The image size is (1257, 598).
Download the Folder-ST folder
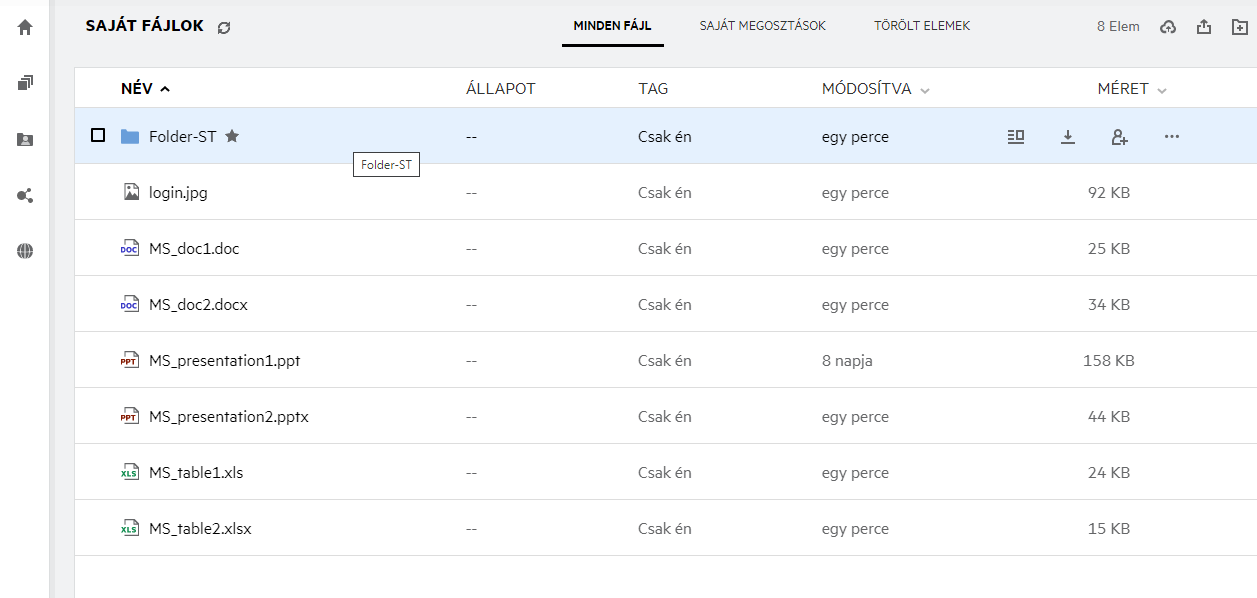(x=1068, y=137)
